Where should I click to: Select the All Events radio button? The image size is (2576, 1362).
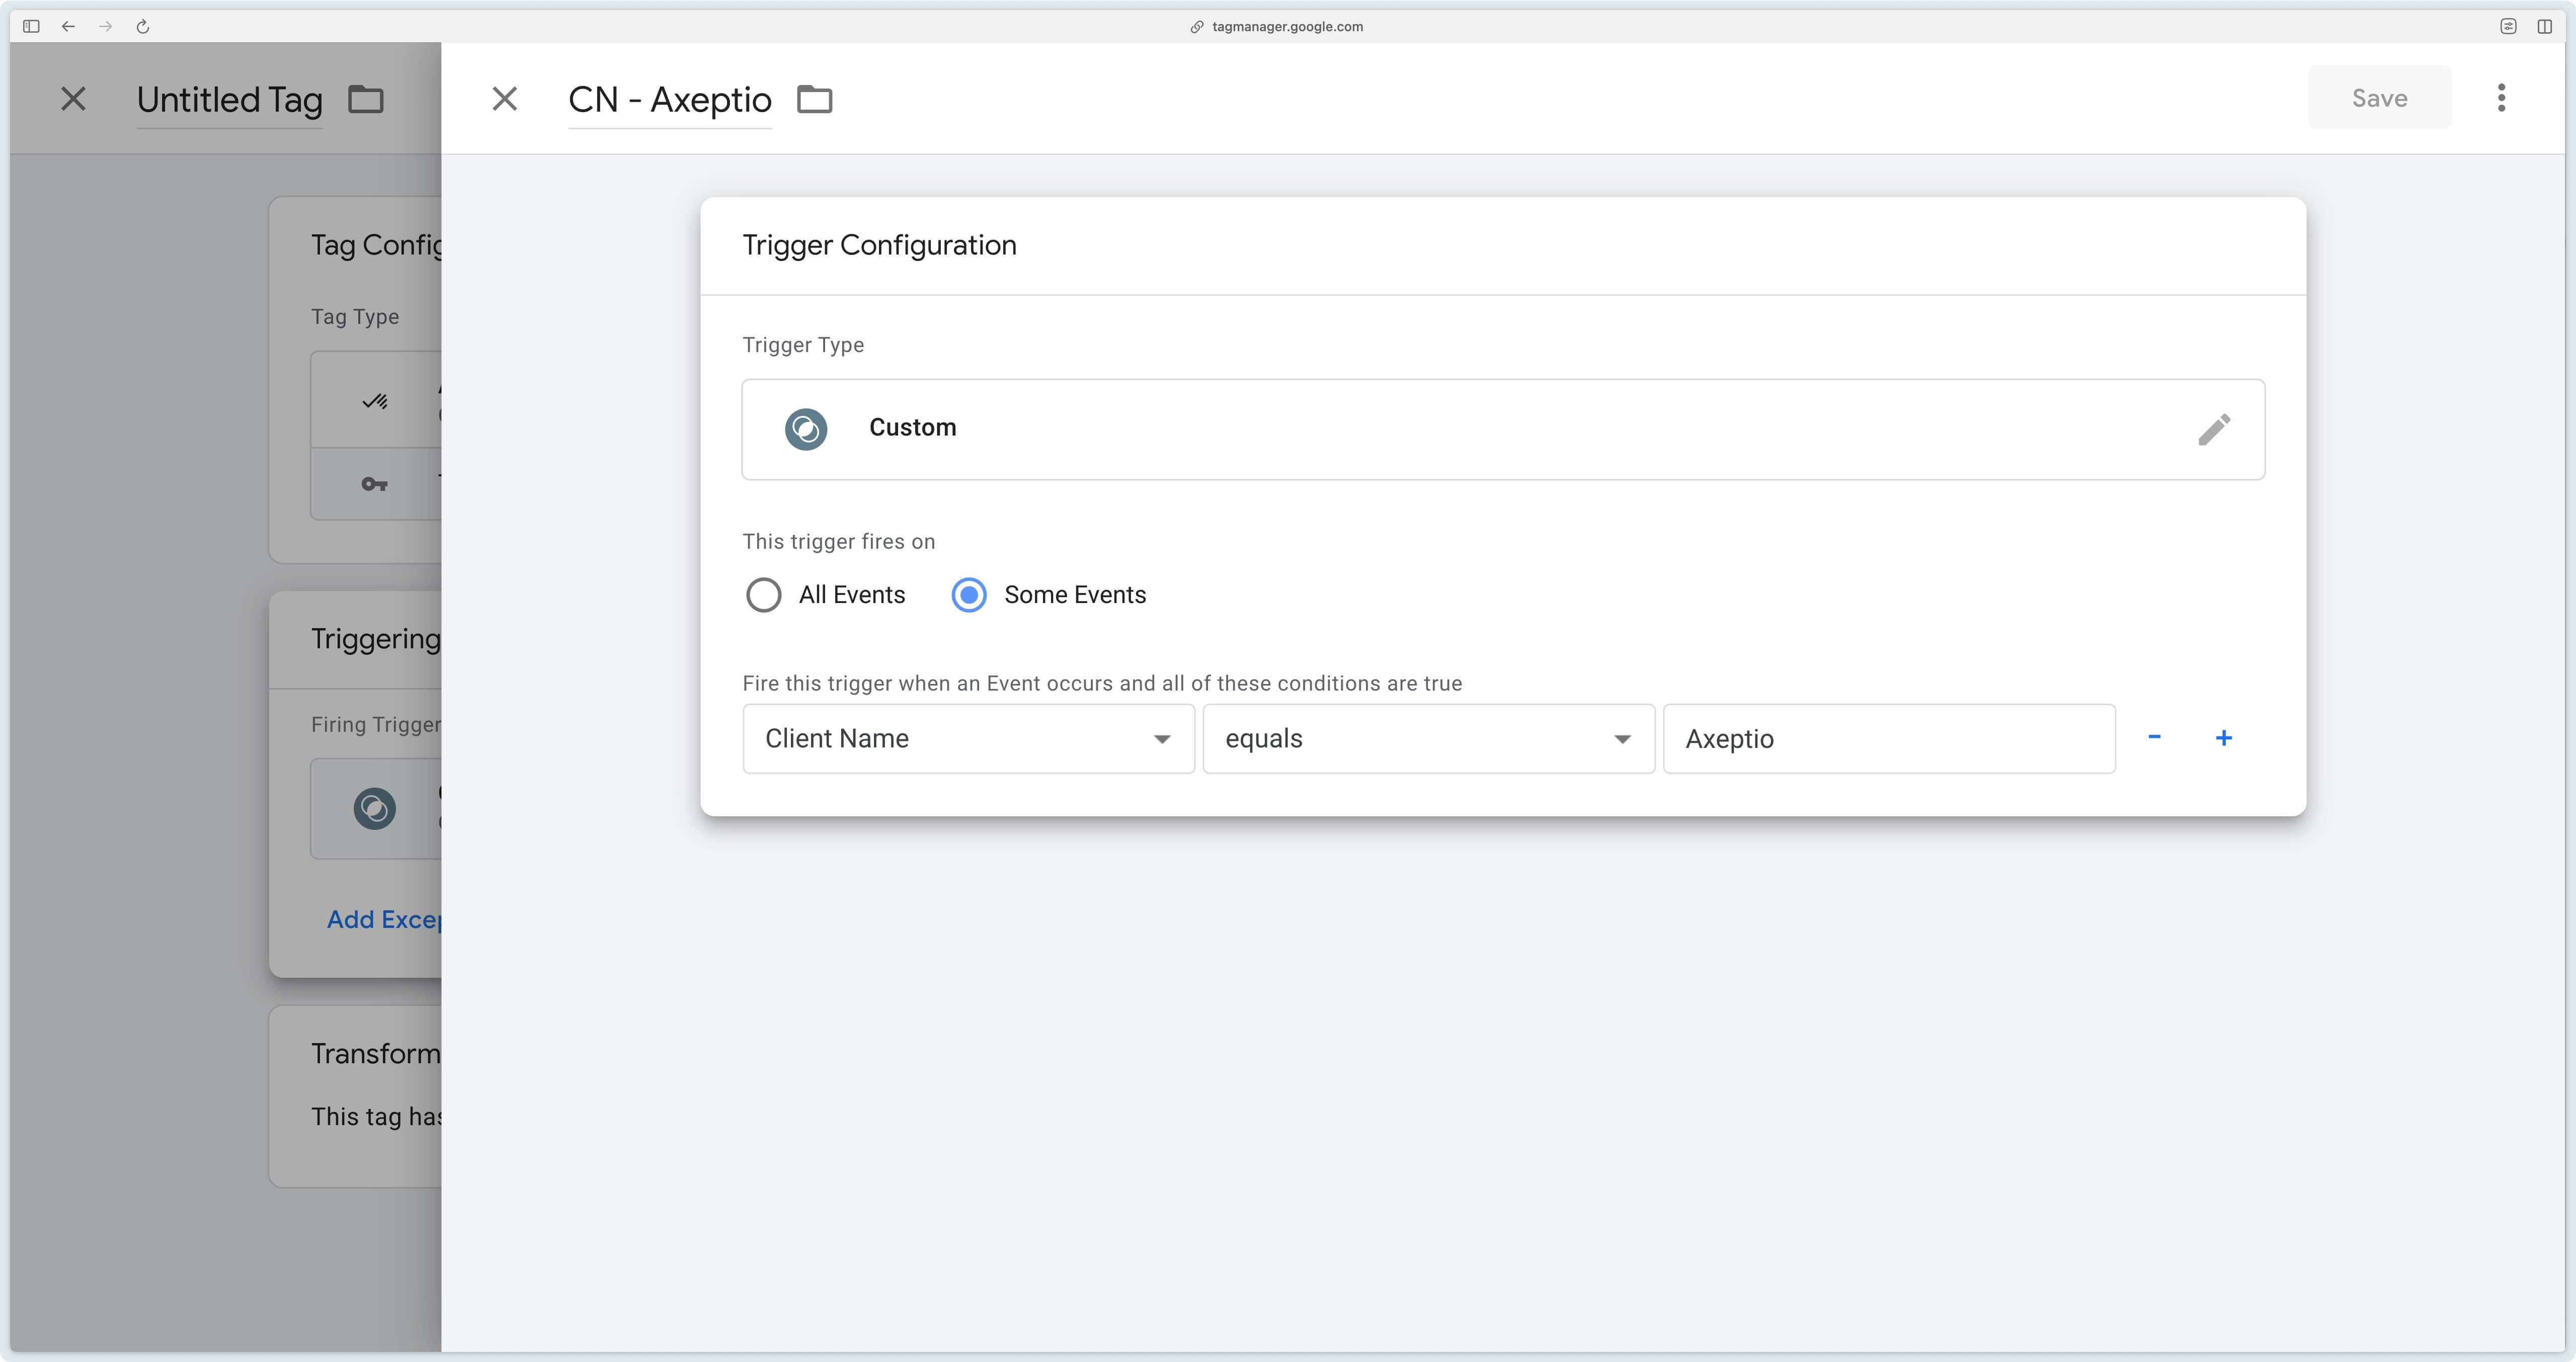tap(764, 595)
